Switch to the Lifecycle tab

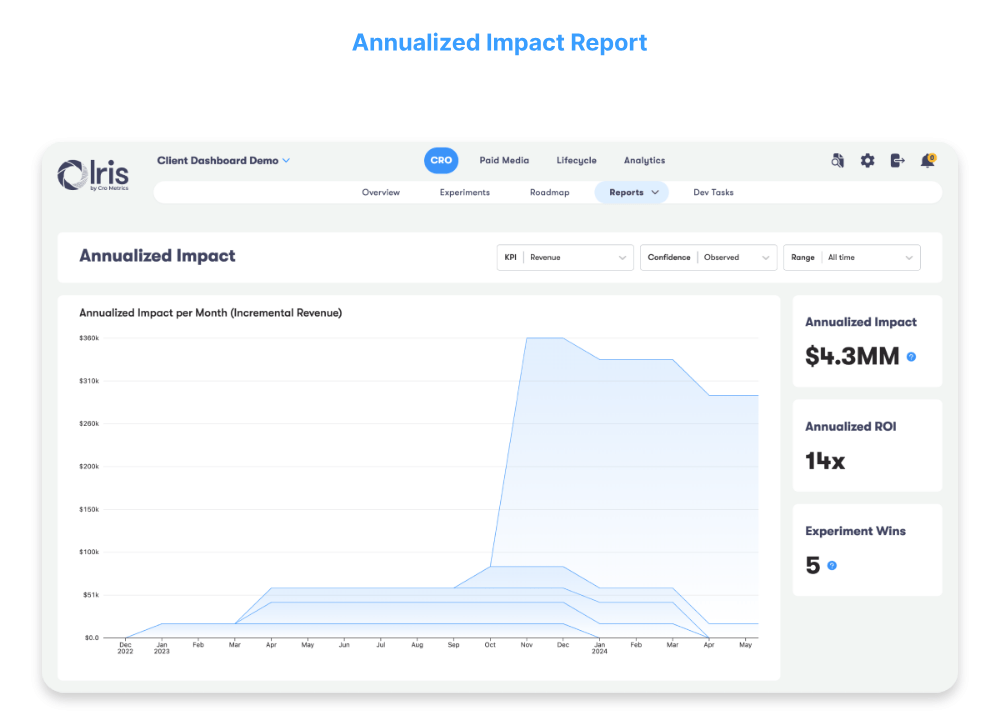pyautogui.click(x=576, y=160)
